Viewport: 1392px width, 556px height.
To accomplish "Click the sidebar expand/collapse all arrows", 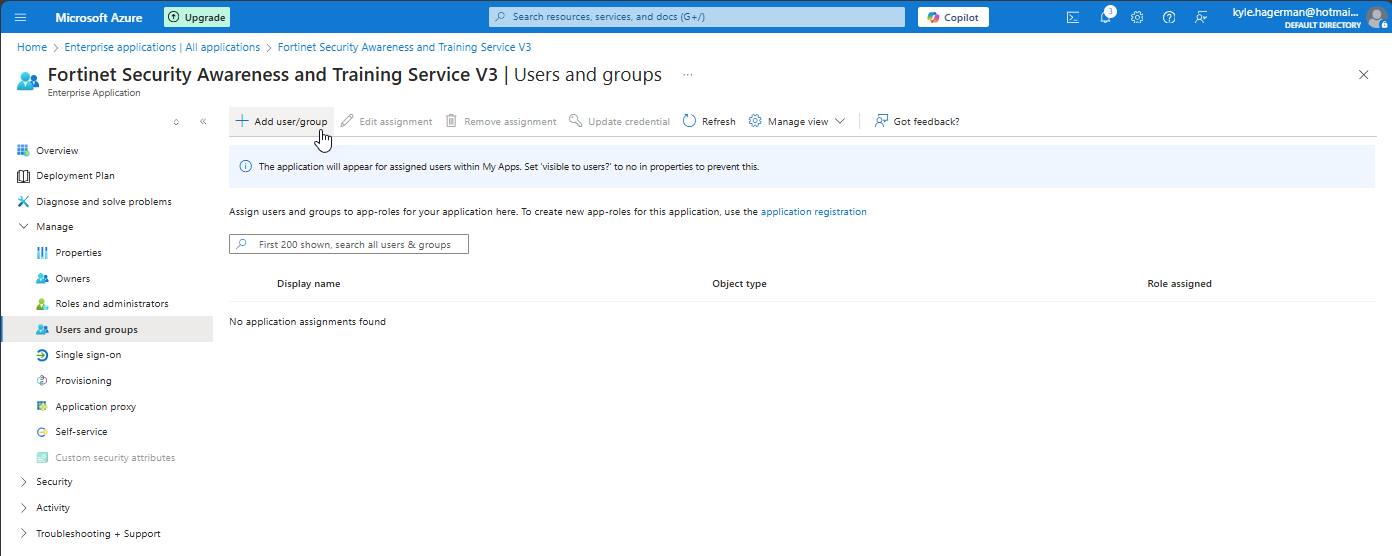I will tap(176, 121).
